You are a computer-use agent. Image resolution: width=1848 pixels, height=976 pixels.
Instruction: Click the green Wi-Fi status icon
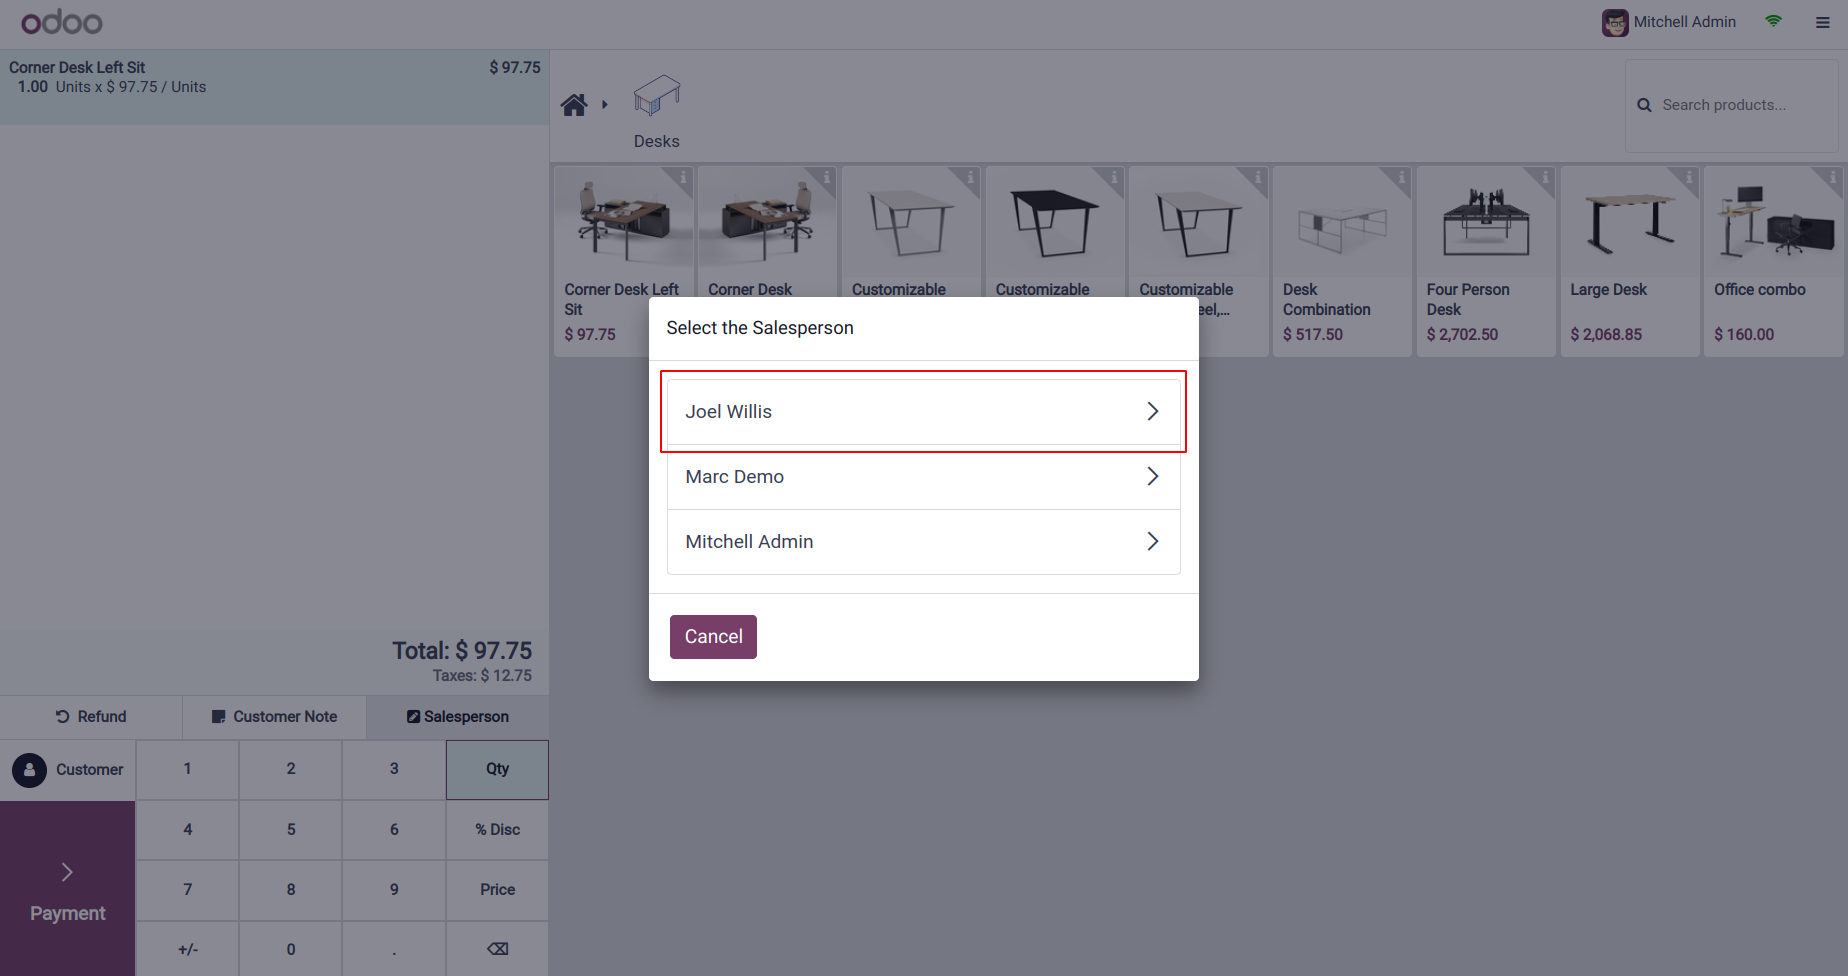[1773, 21]
